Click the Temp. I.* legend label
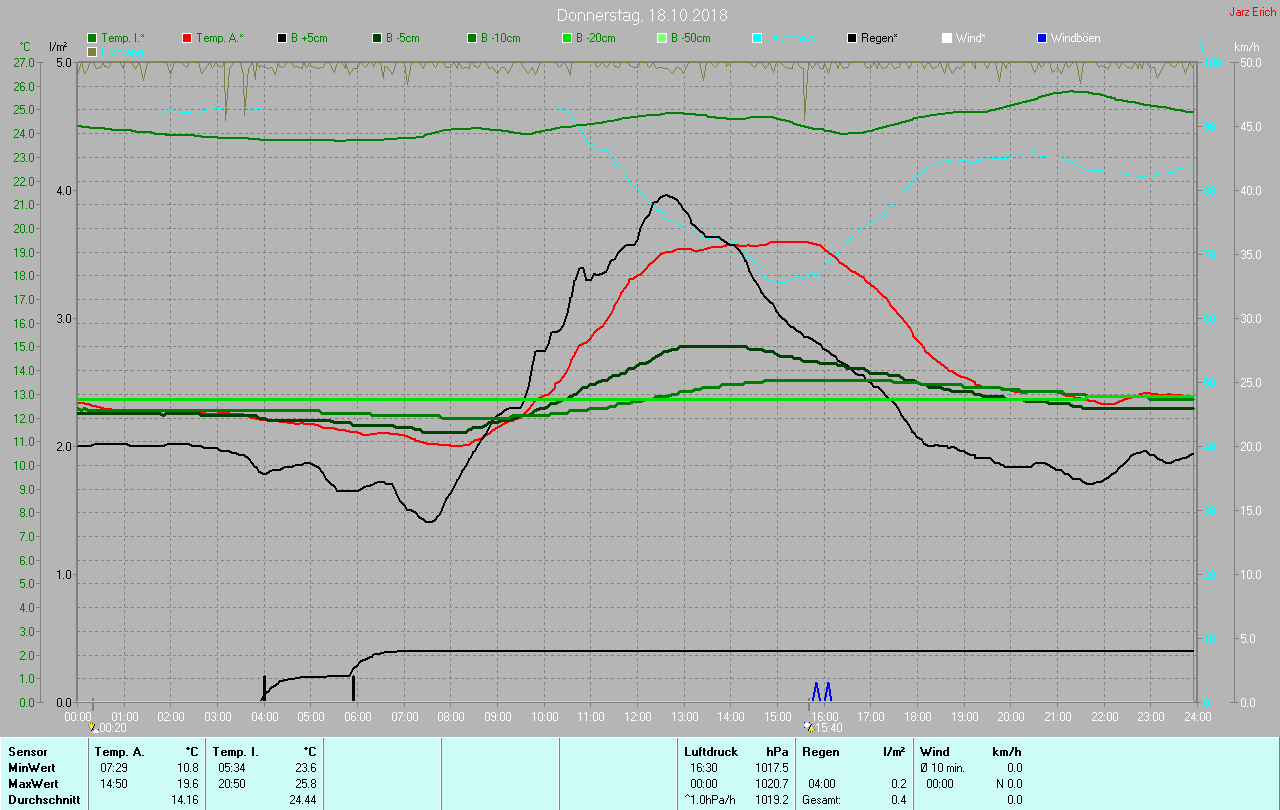The width and height of the screenshot is (1280, 810). pyautogui.click(x=123, y=38)
